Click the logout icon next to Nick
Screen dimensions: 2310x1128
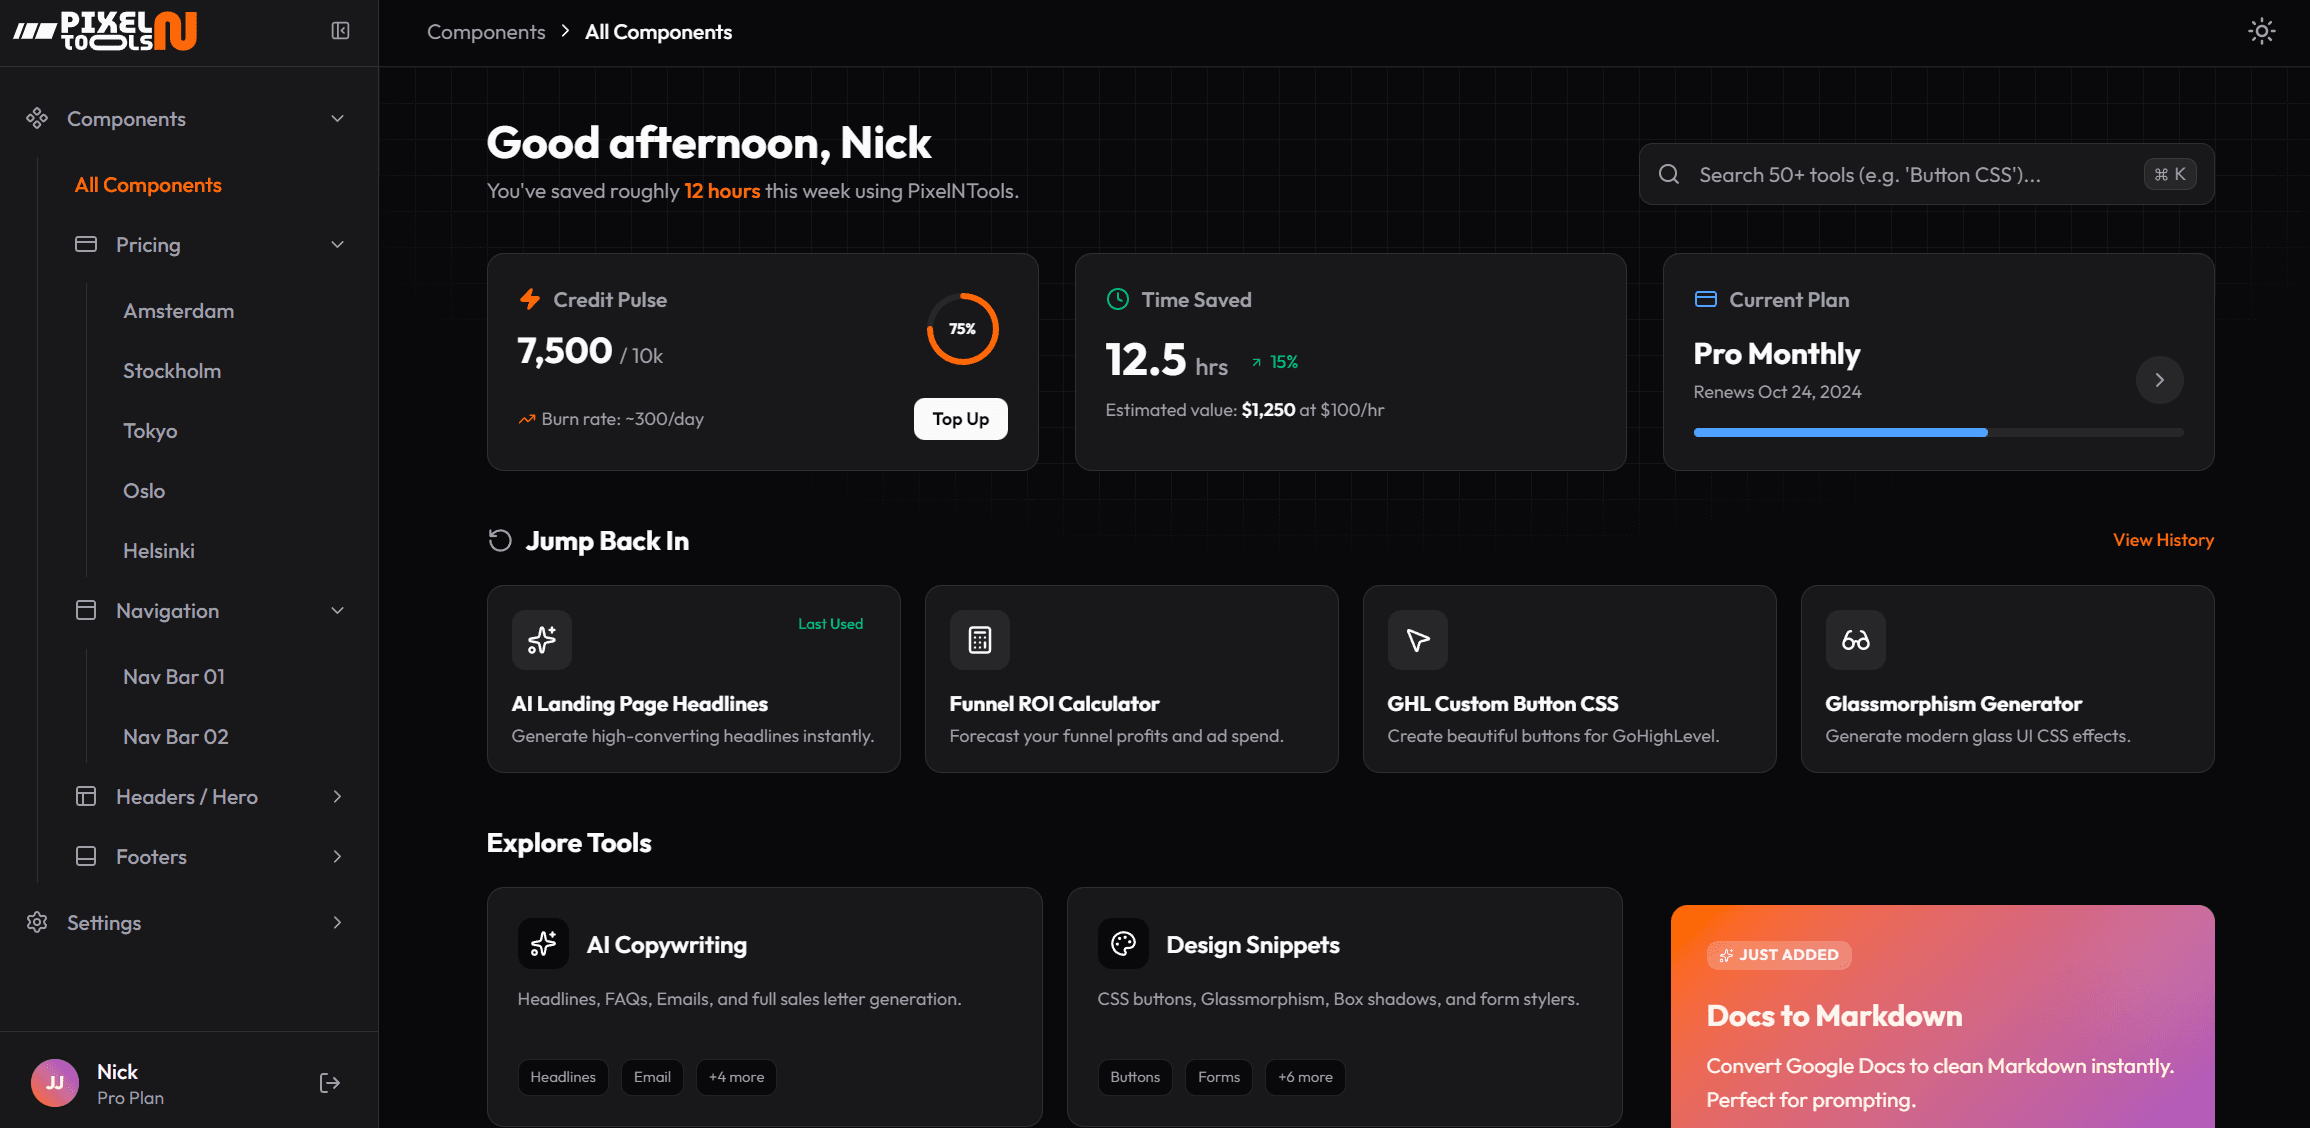tap(329, 1082)
